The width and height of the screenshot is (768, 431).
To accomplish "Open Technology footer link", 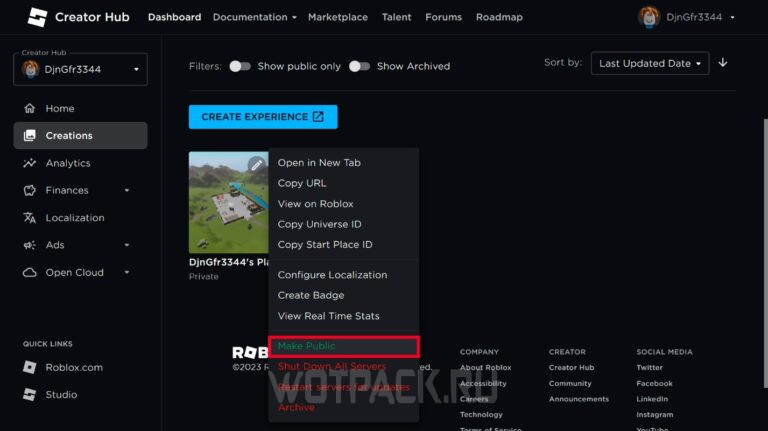I will click(x=481, y=414).
